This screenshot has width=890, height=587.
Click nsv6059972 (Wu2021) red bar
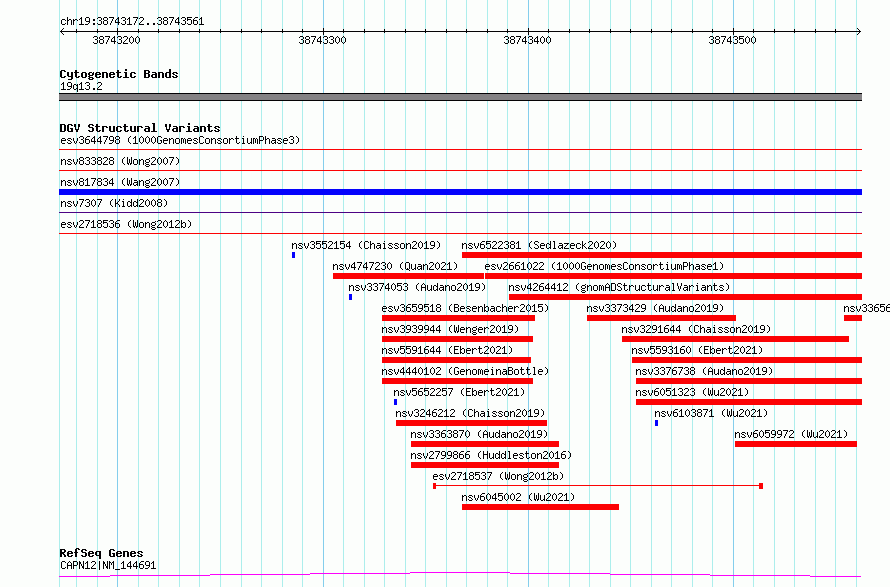[796, 445]
